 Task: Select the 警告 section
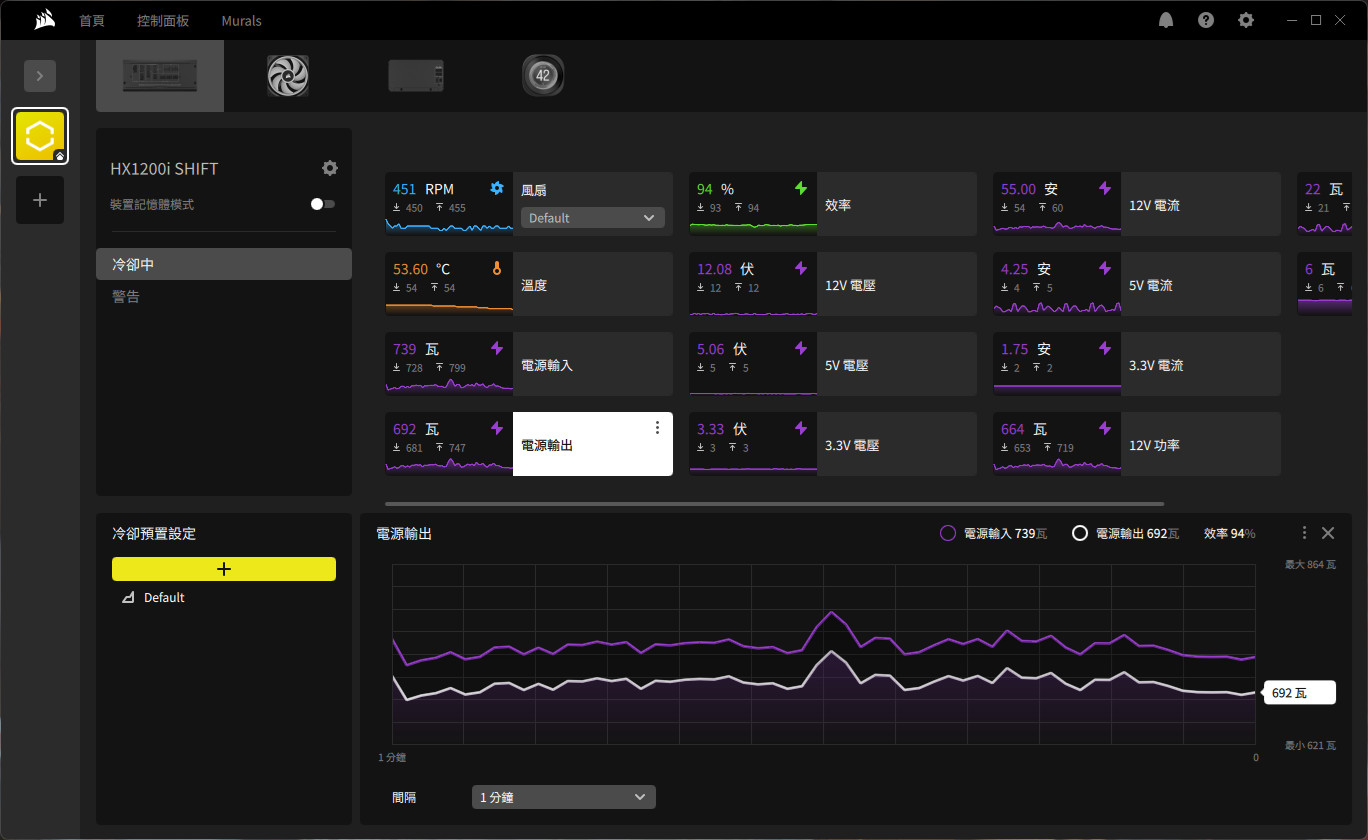[x=126, y=297]
